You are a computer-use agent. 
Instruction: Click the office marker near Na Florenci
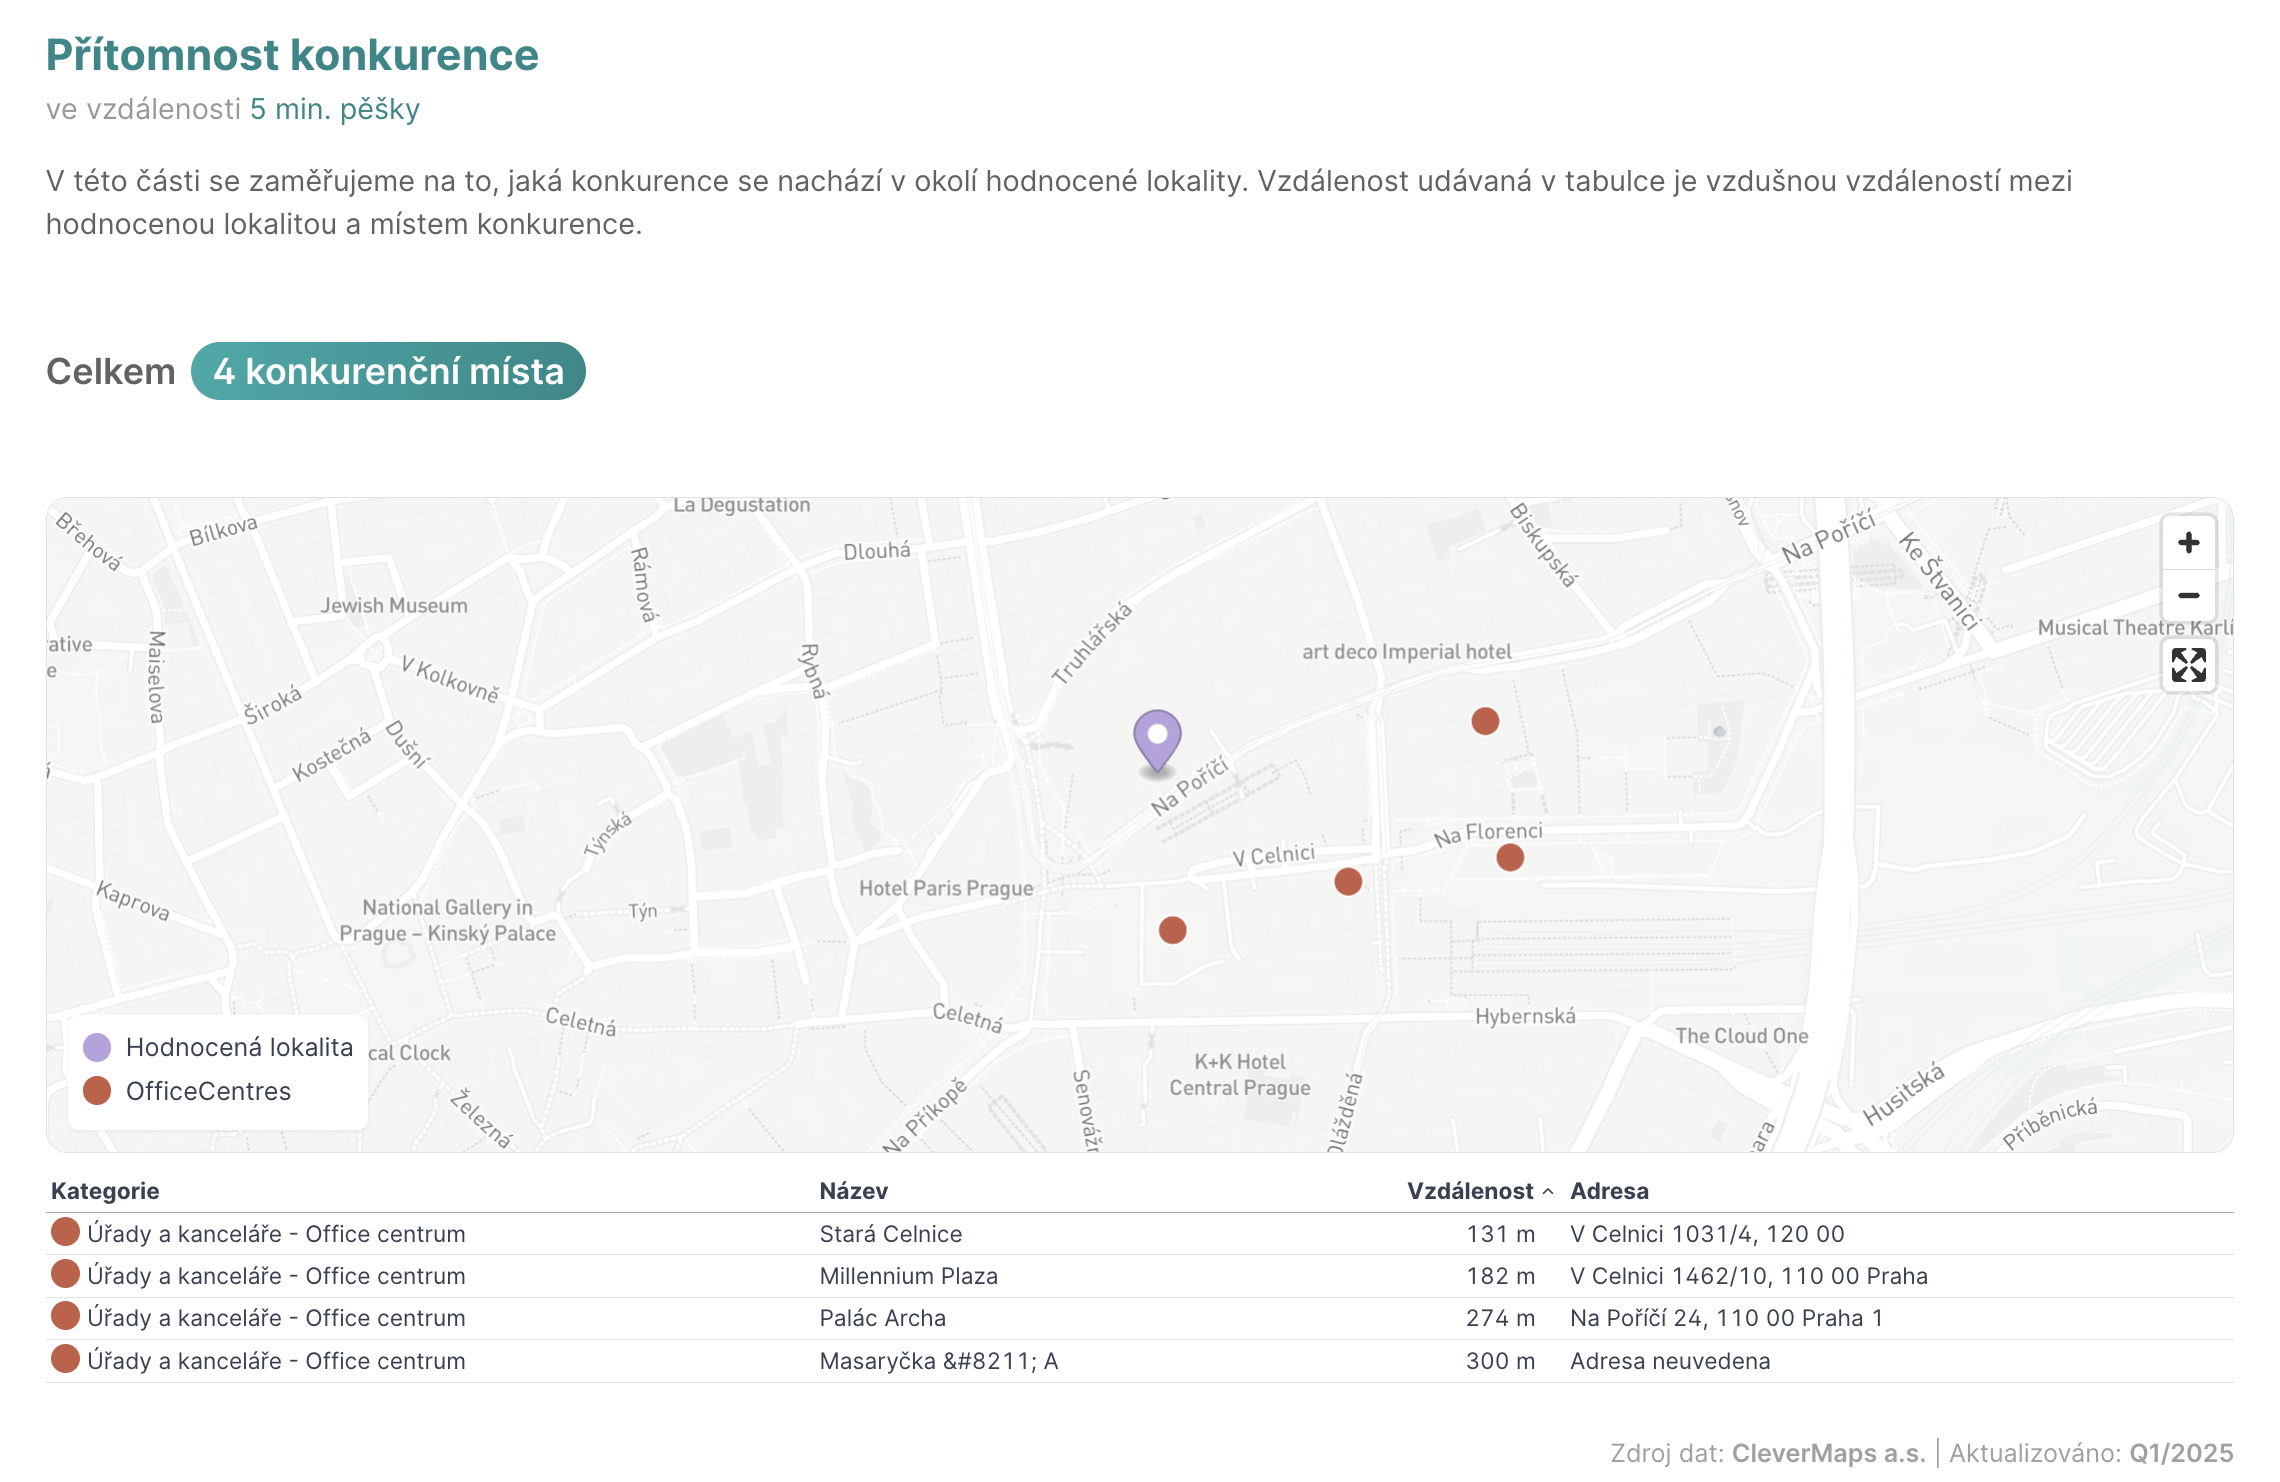[x=1510, y=857]
